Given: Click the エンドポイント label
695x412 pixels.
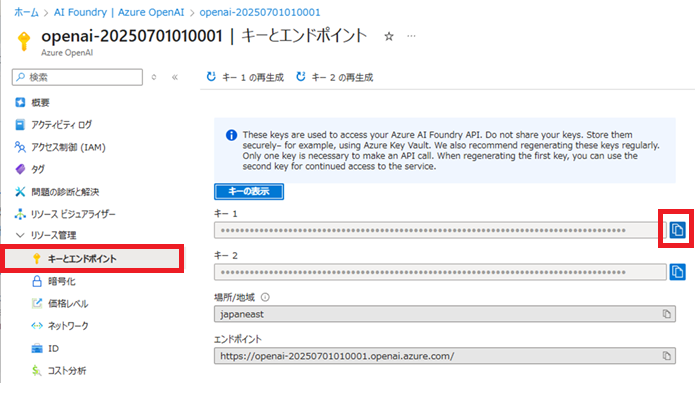Looking at the screenshot, I should pos(238,339).
